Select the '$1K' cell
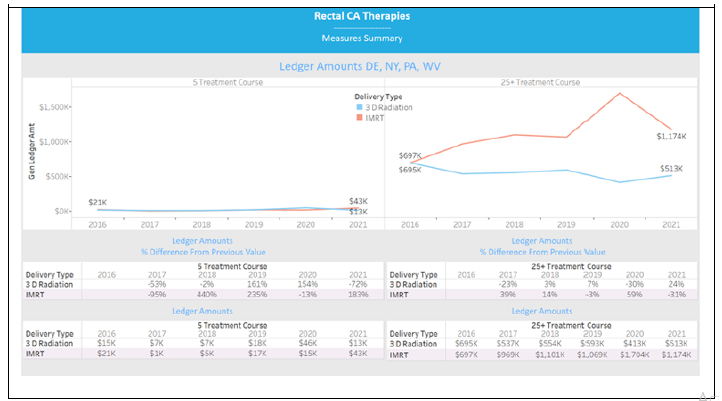 (x=157, y=354)
